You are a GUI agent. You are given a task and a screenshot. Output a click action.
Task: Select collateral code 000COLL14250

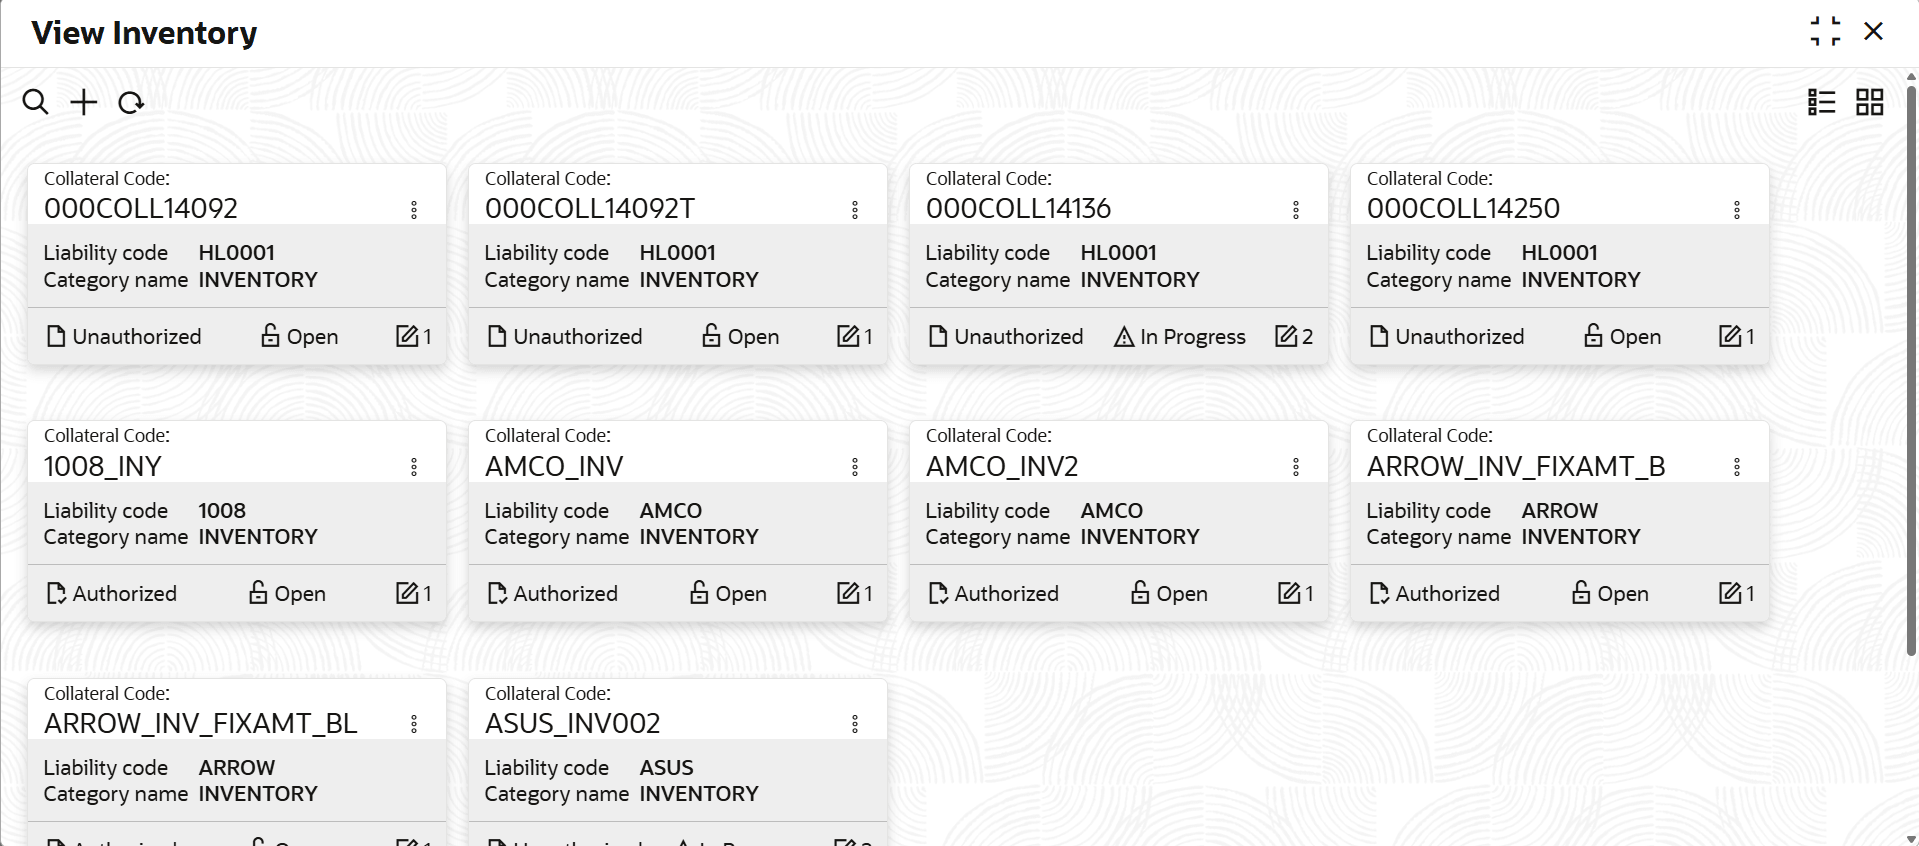pyautogui.click(x=1463, y=208)
